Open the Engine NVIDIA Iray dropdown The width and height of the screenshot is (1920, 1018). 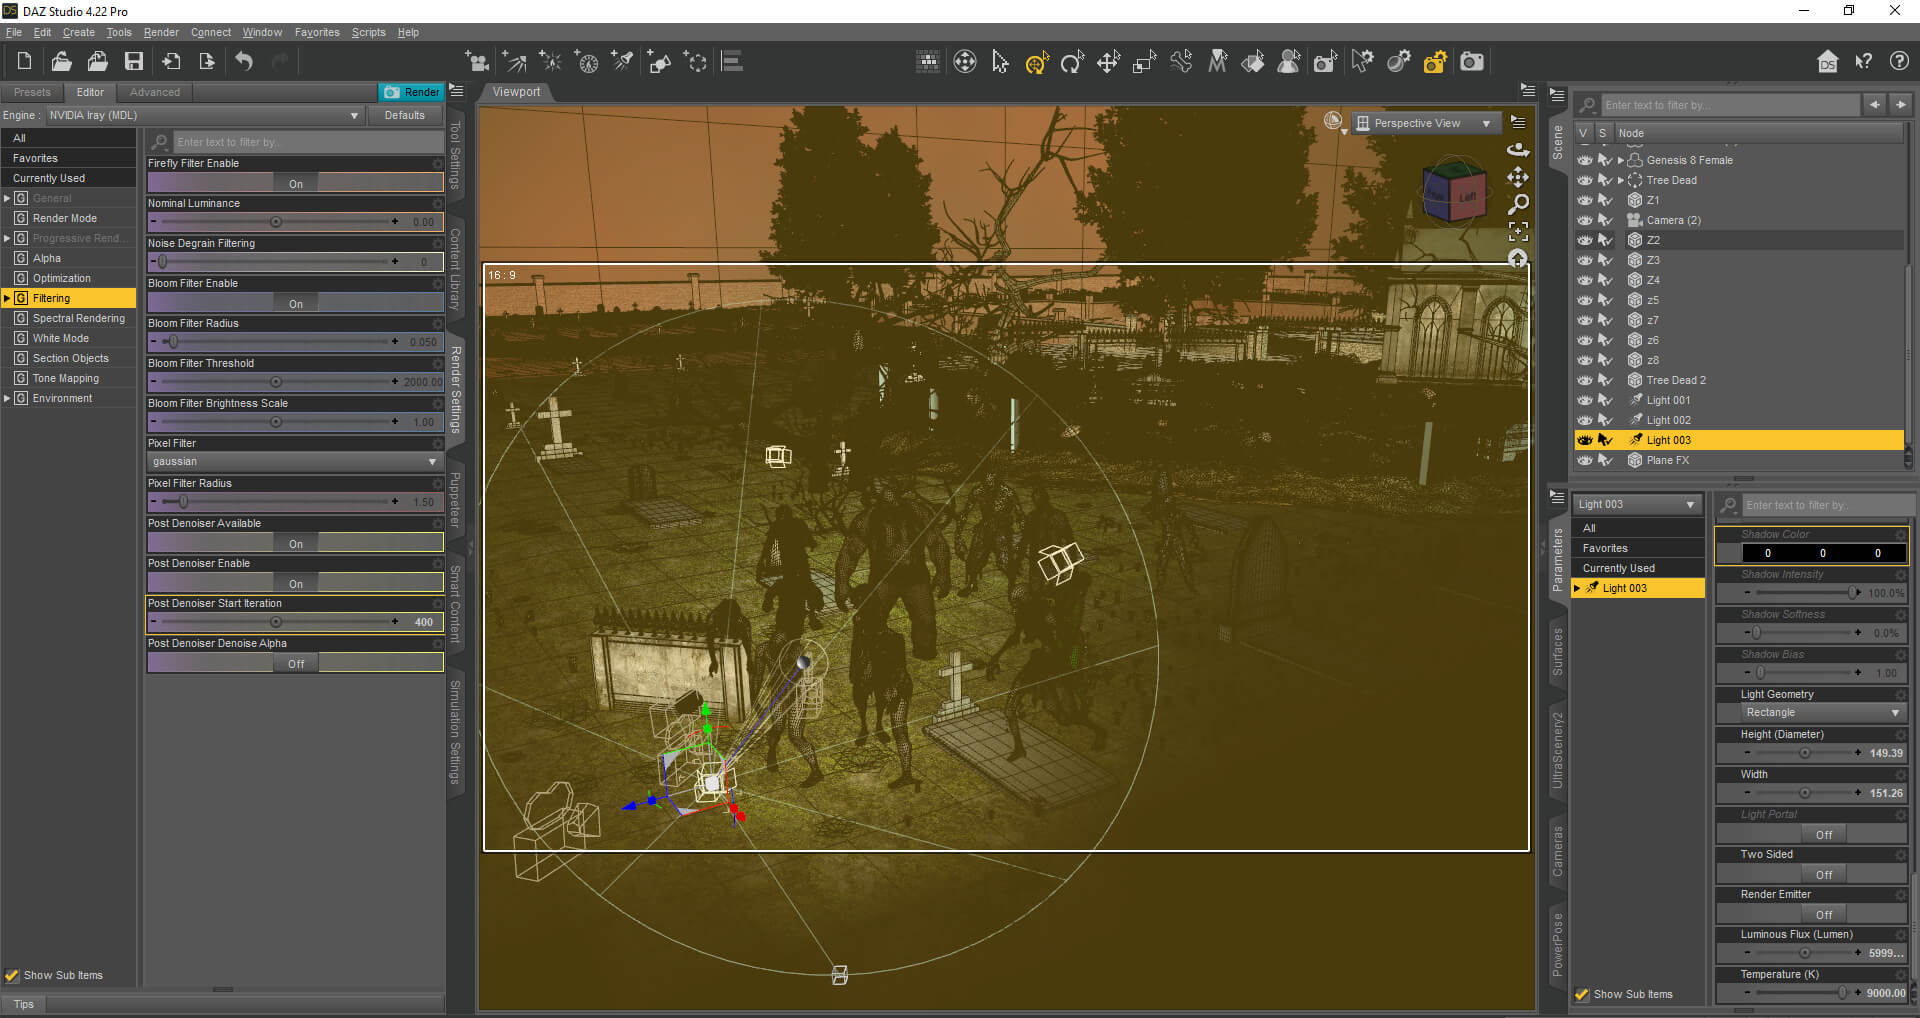(x=204, y=115)
